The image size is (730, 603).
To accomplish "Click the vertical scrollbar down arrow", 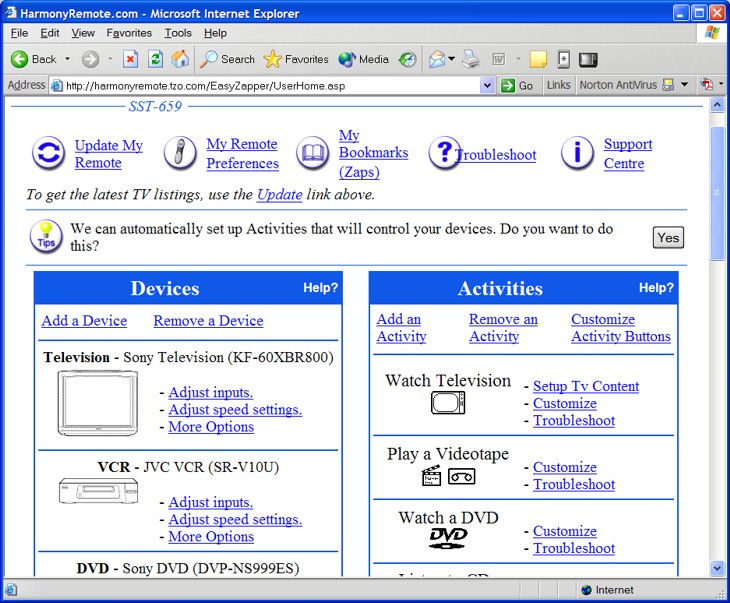I will [x=717, y=568].
